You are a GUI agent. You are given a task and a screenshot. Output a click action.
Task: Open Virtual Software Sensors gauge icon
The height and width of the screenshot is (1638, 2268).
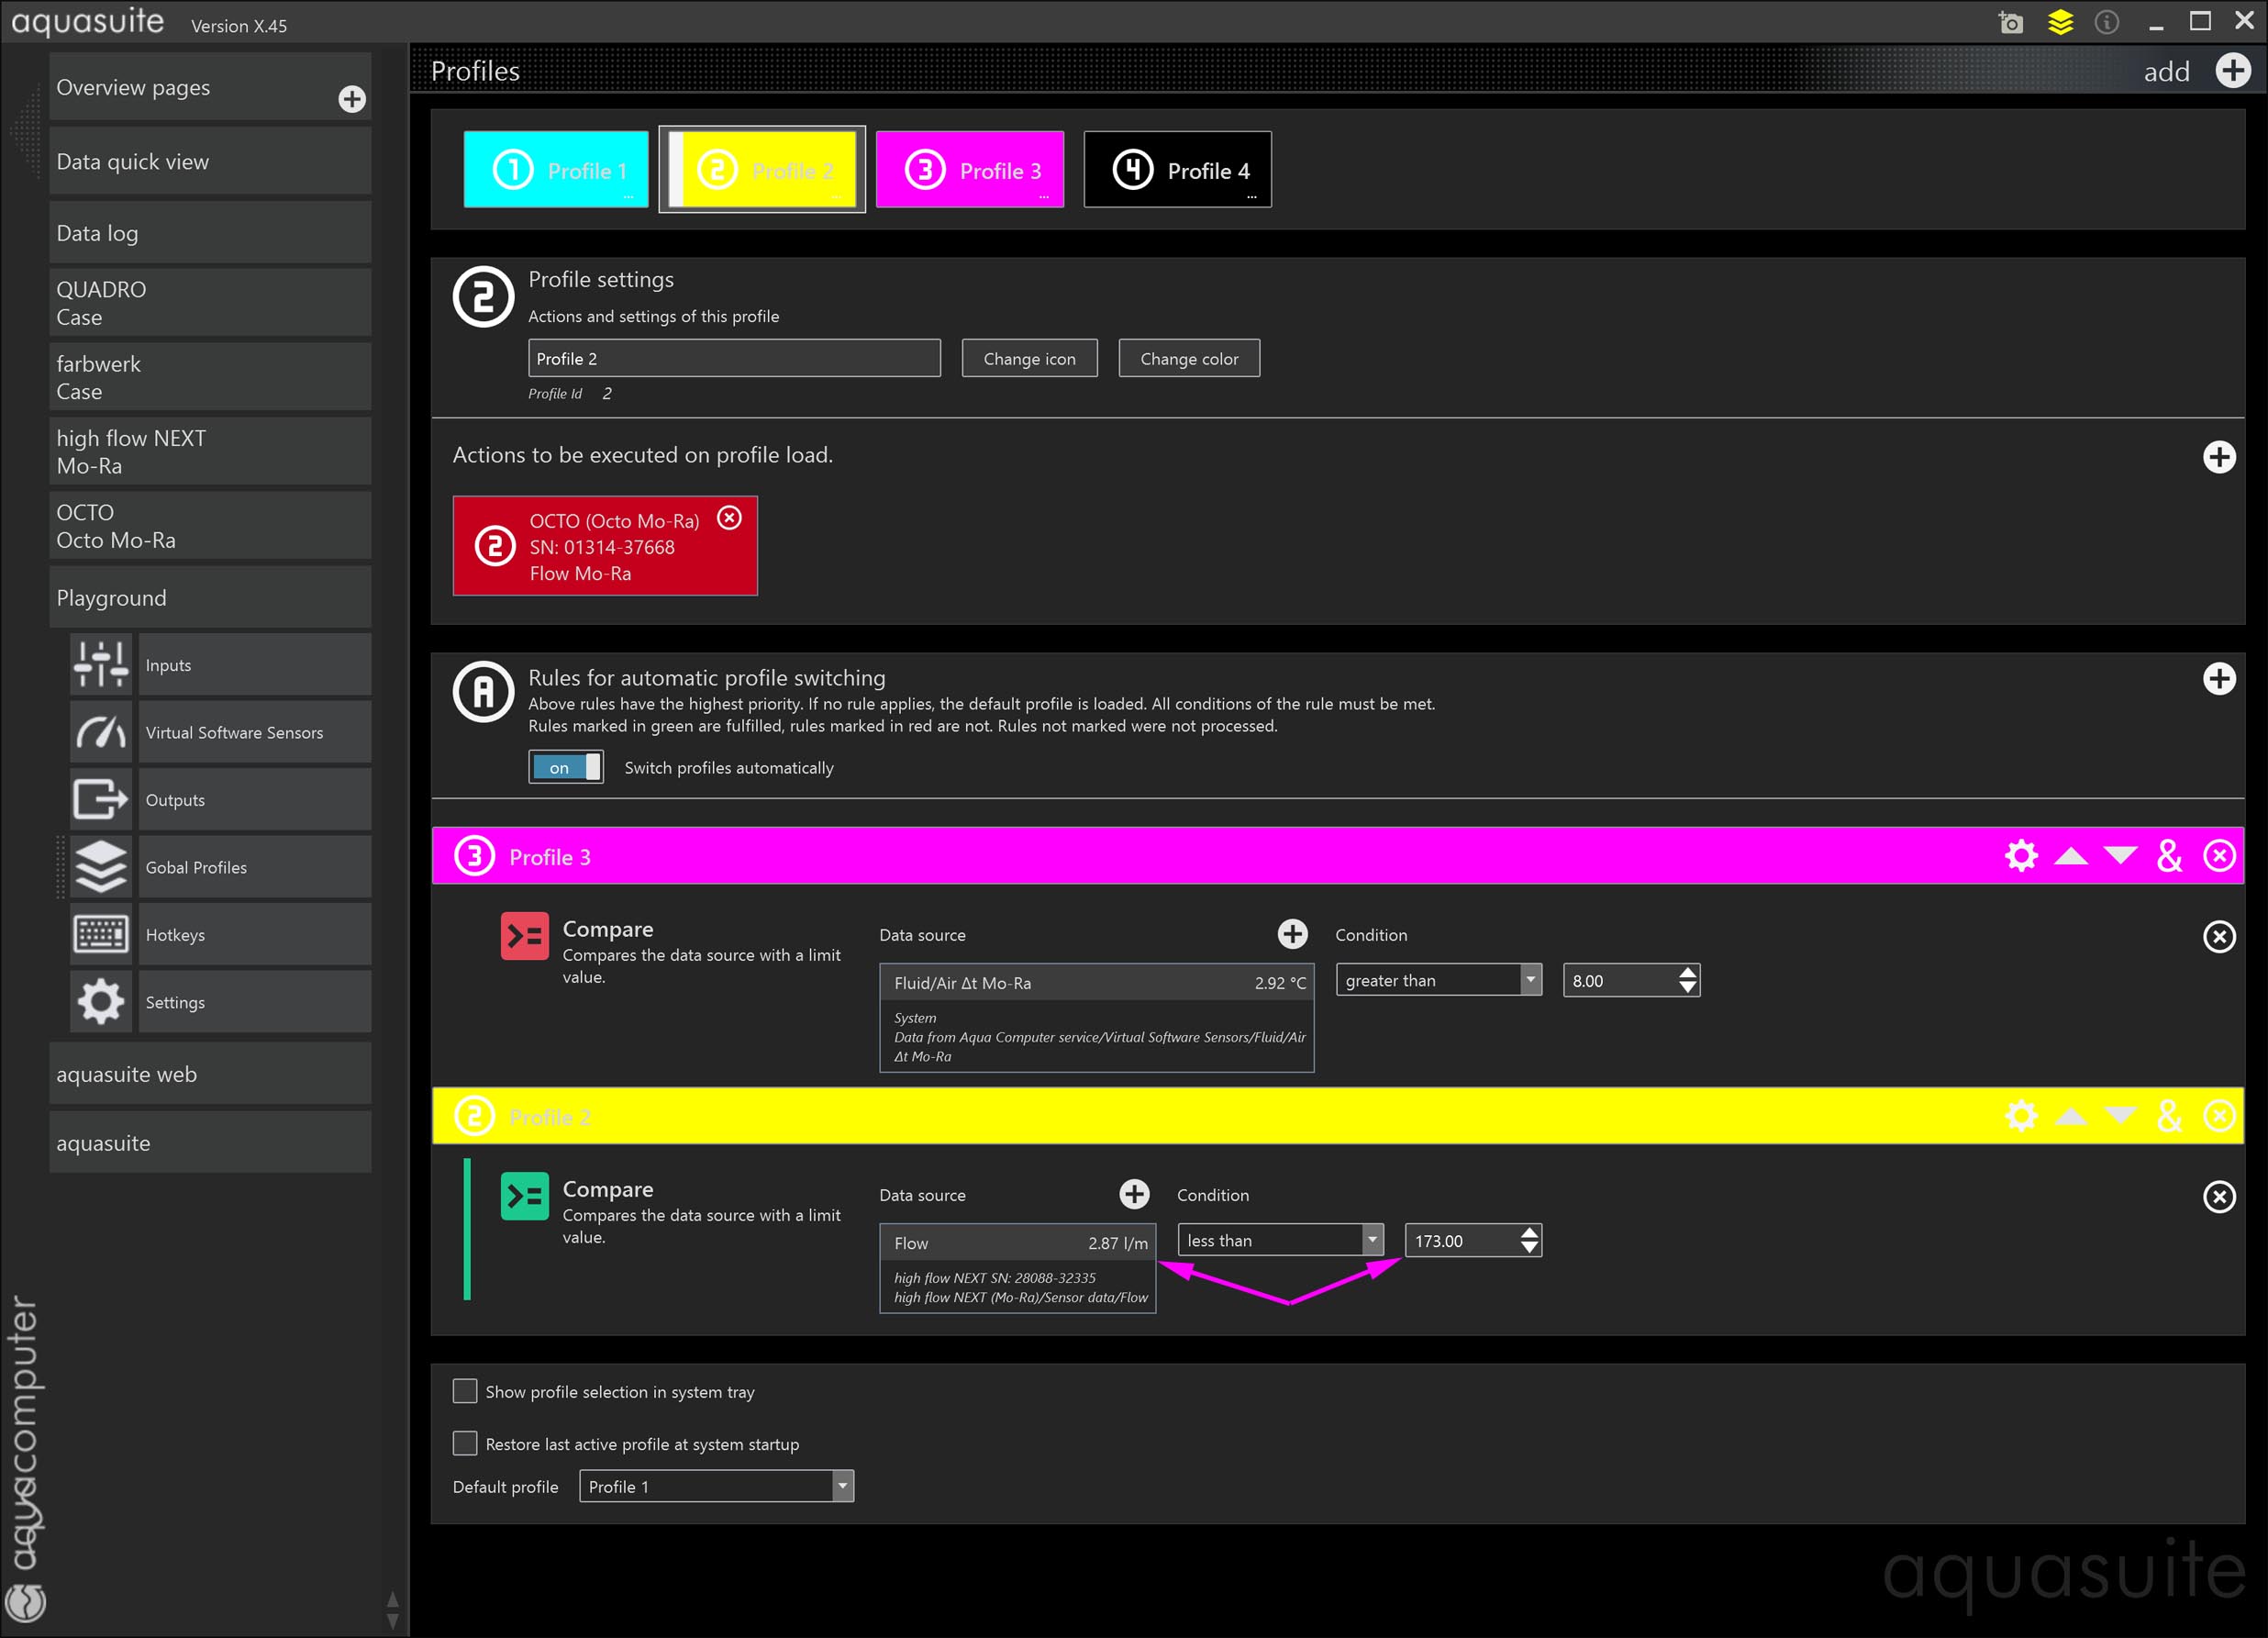coord(101,733)
